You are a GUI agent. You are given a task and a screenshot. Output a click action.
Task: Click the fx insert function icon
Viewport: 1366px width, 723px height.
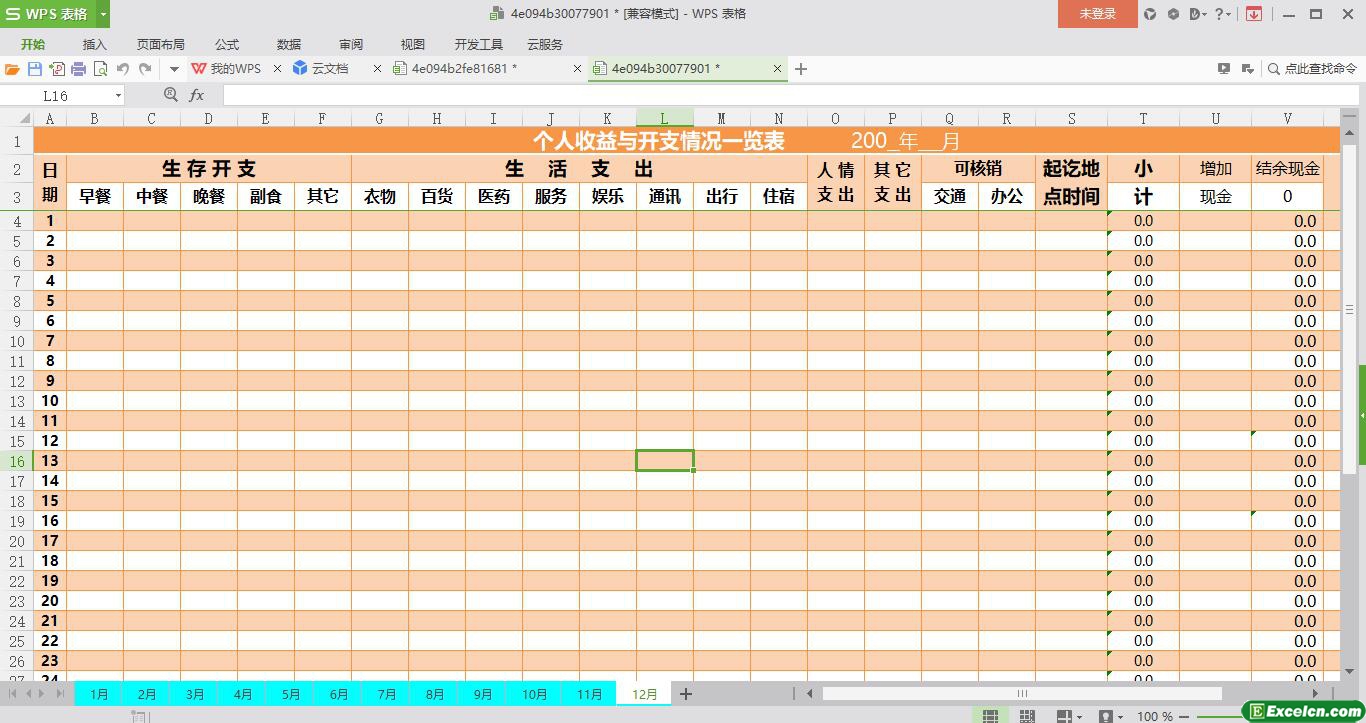tap(197, 95)
